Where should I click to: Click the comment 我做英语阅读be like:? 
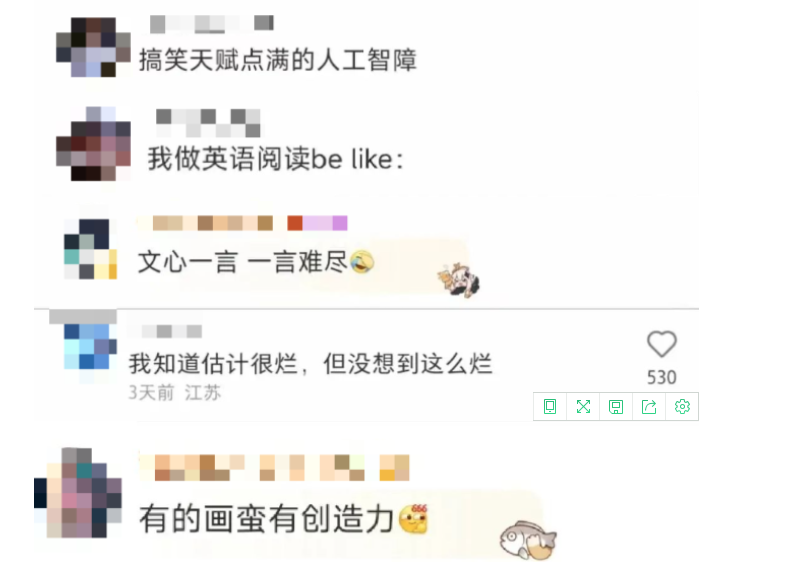click(x=275, y=159)
